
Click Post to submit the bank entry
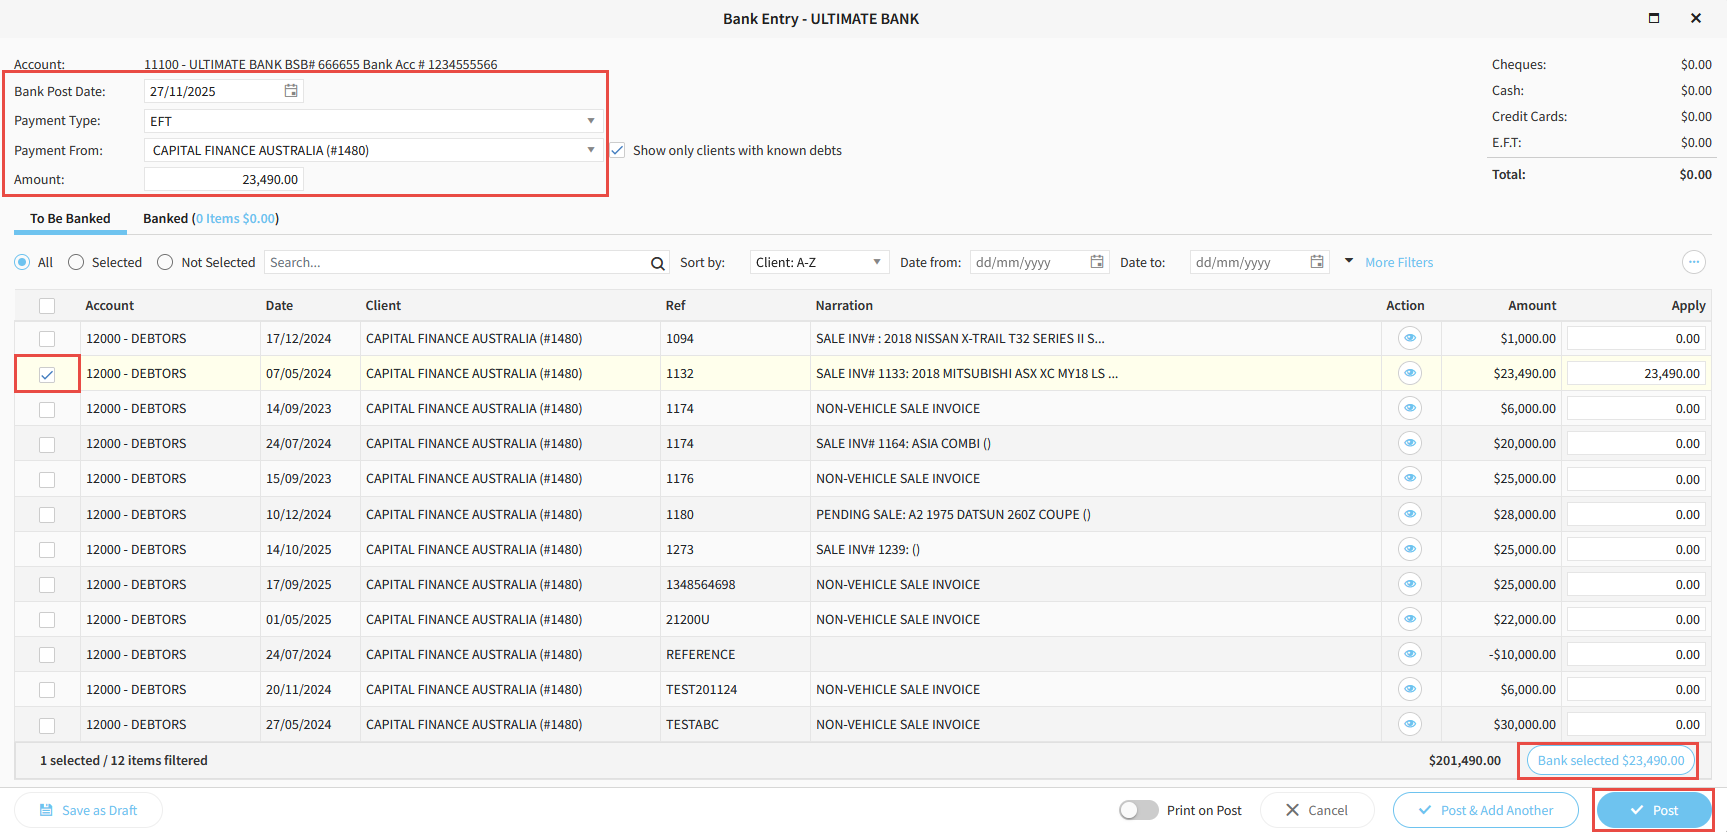coord(1654,810)
